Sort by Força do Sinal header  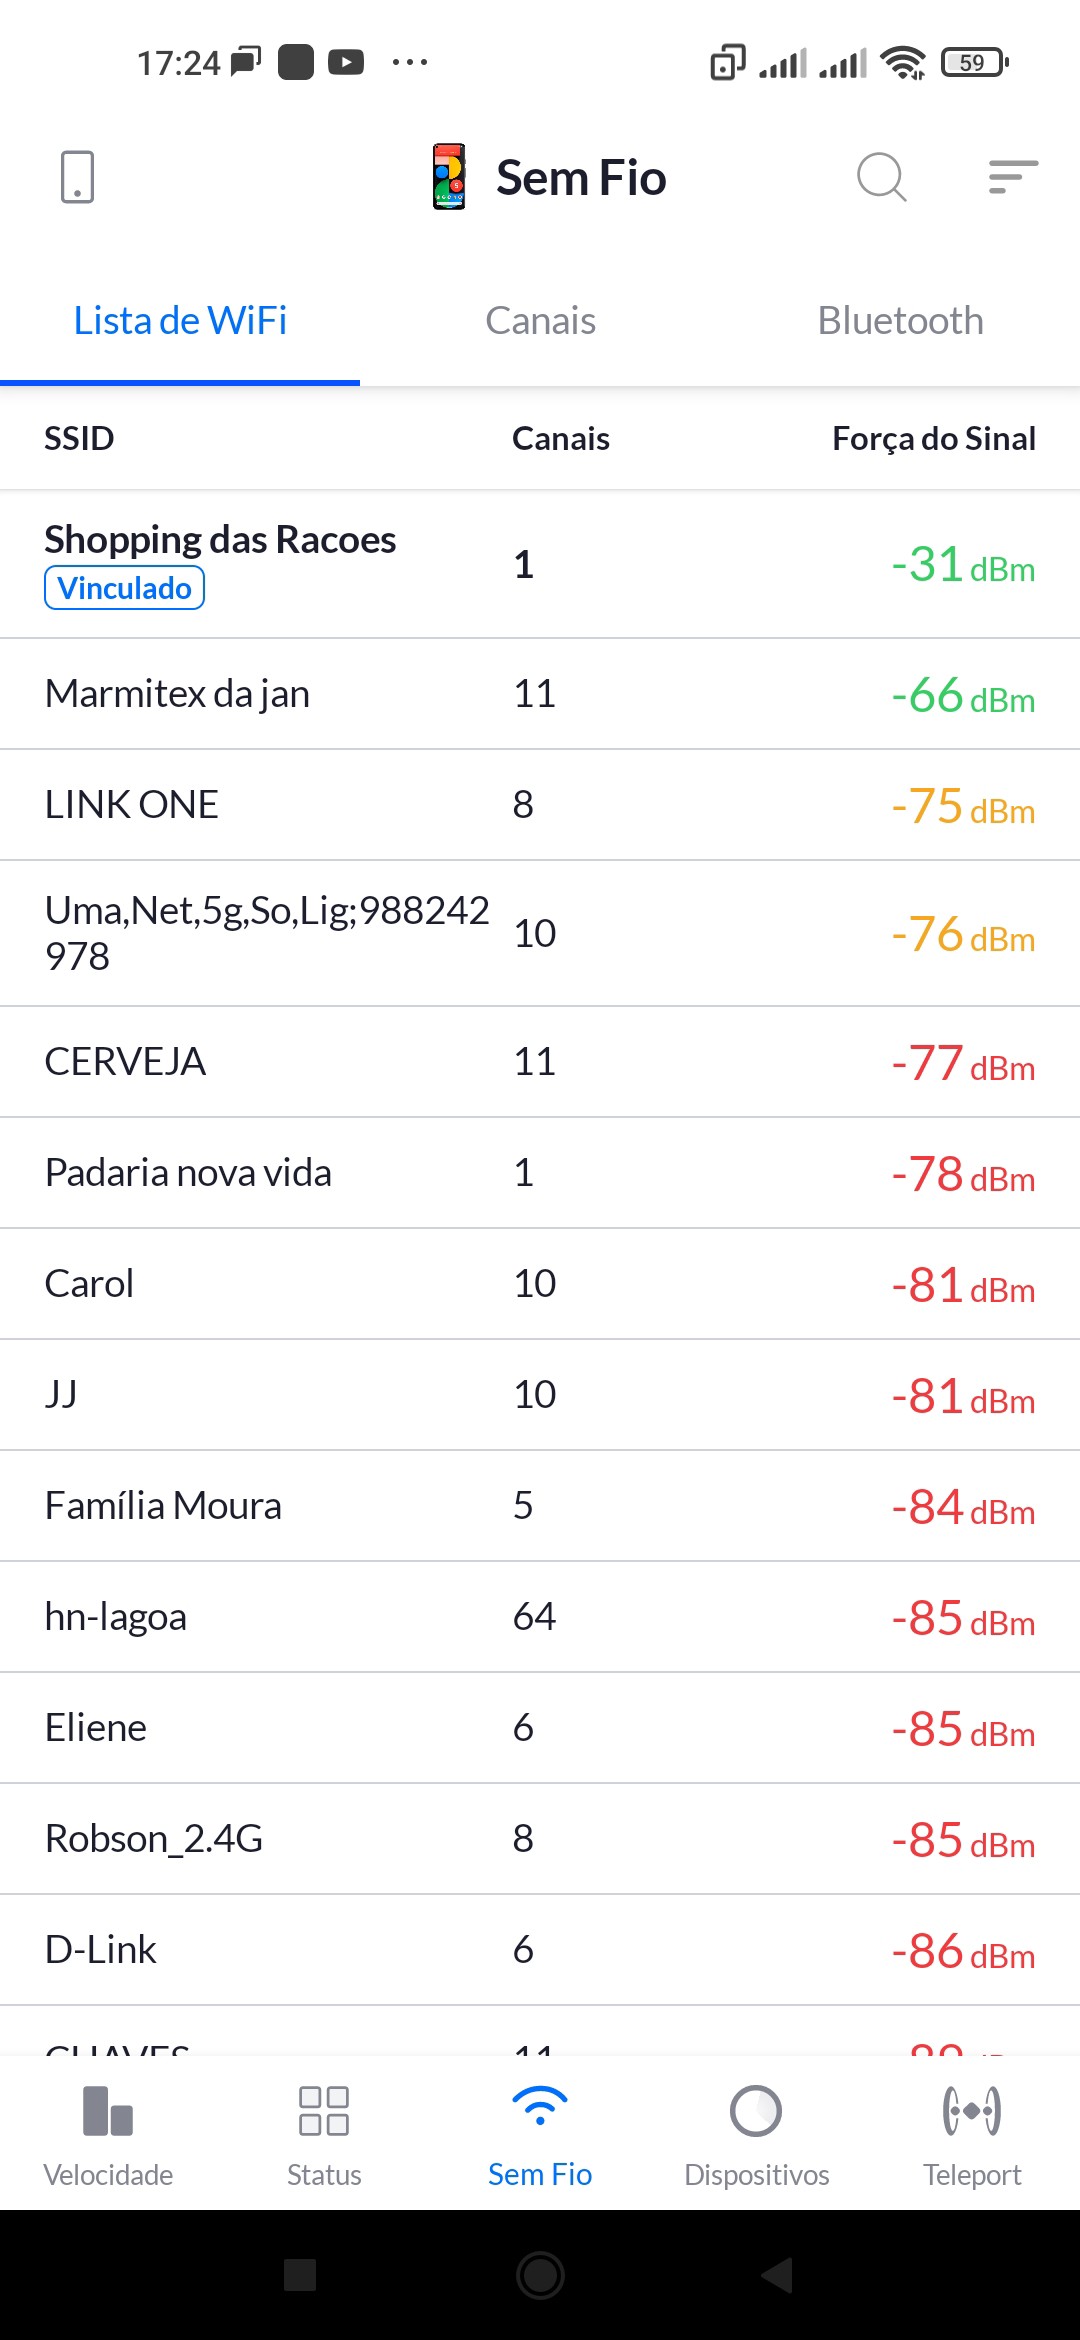pos(933,438)
